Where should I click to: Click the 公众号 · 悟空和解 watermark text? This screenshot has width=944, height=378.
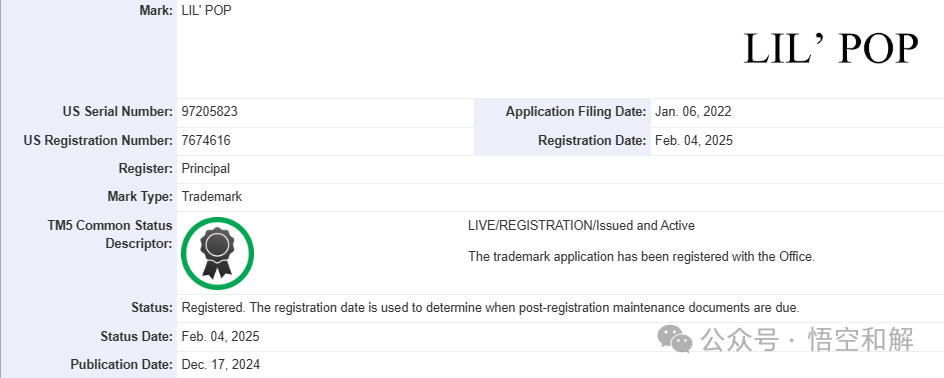tap(807, 339)
